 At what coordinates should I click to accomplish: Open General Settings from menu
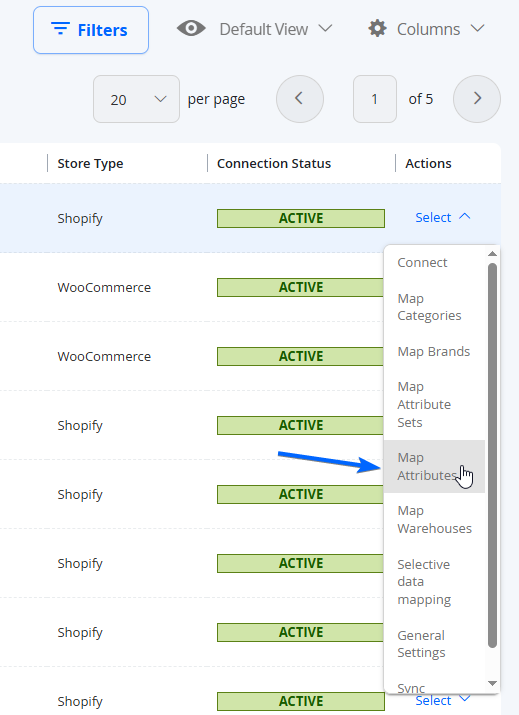[x=421, y=644]
